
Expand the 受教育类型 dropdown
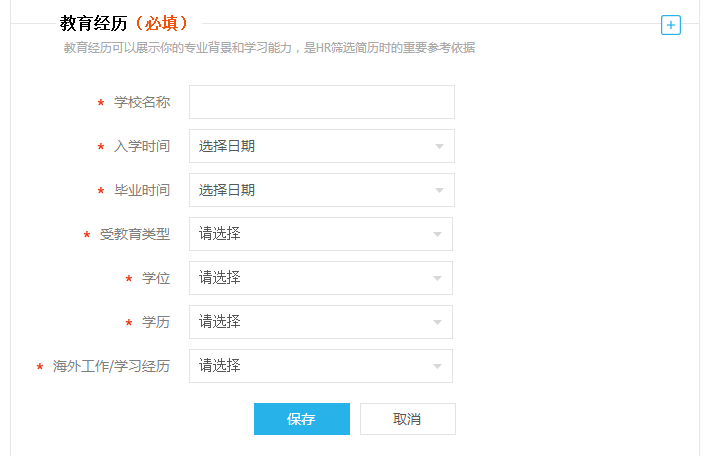coord(321,234)
